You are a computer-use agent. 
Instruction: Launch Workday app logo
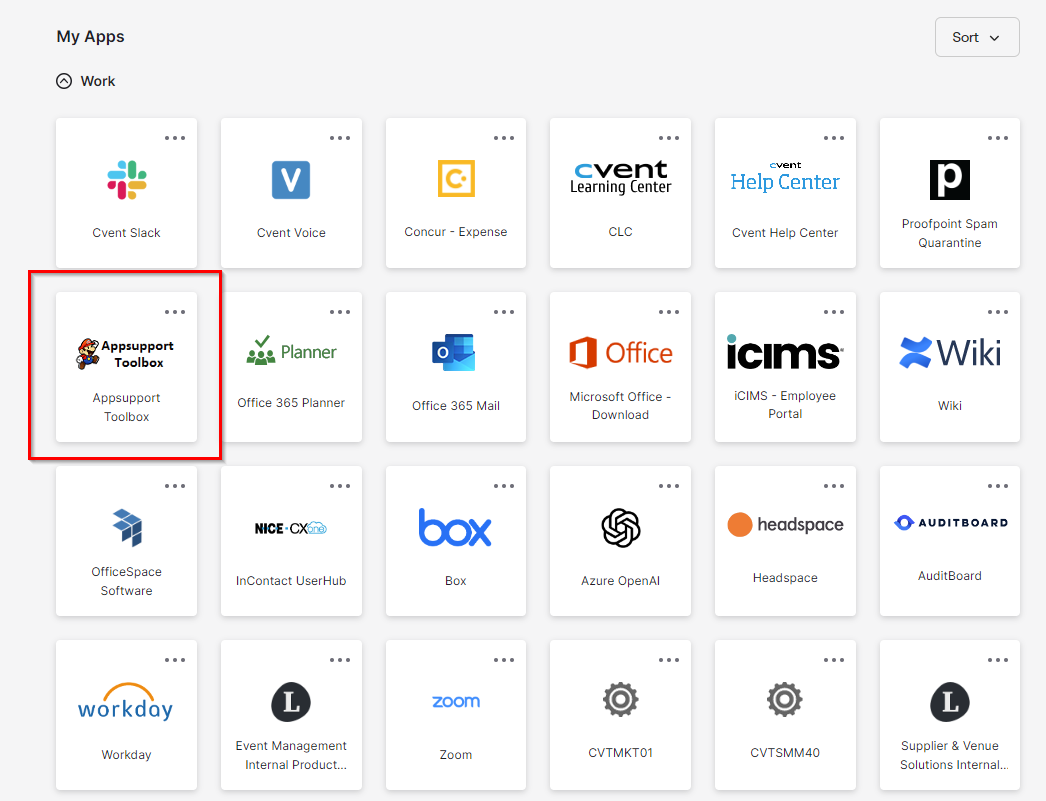click(125, 702)
